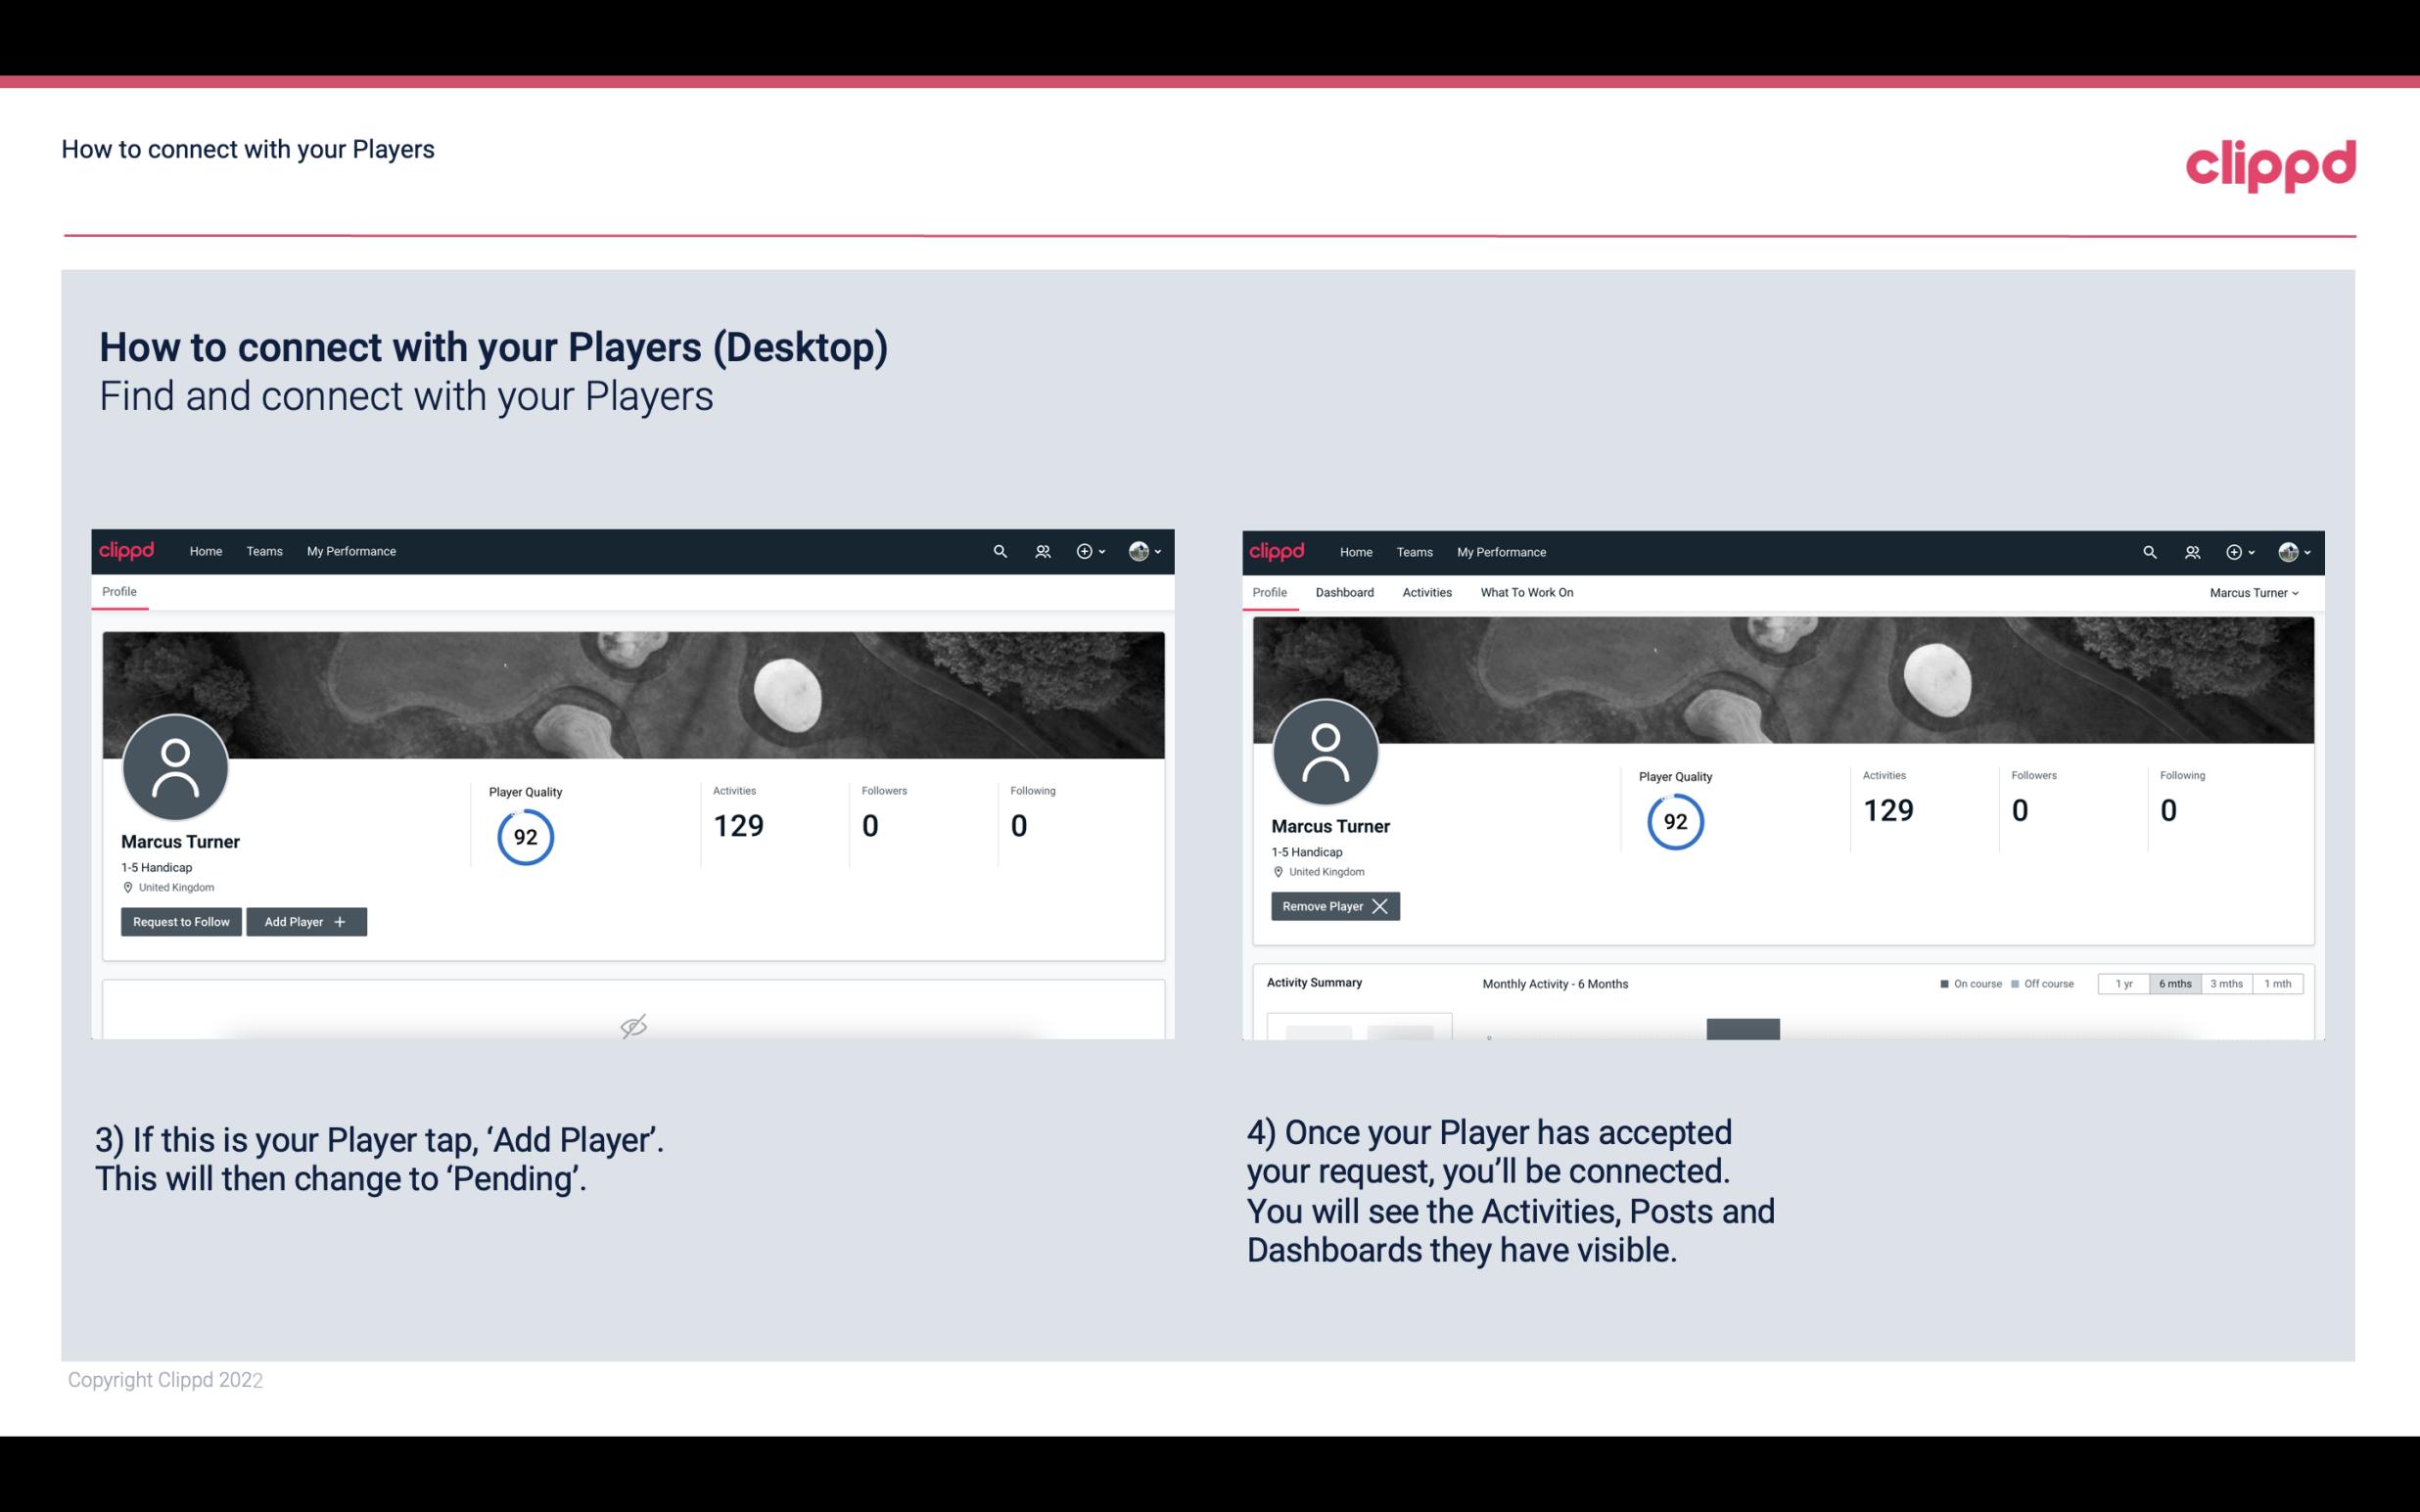Click the search icon in right navbar
The height and width of the screenshot is (1512, 2420).
pyautogui.click(x=2148, y=550)
